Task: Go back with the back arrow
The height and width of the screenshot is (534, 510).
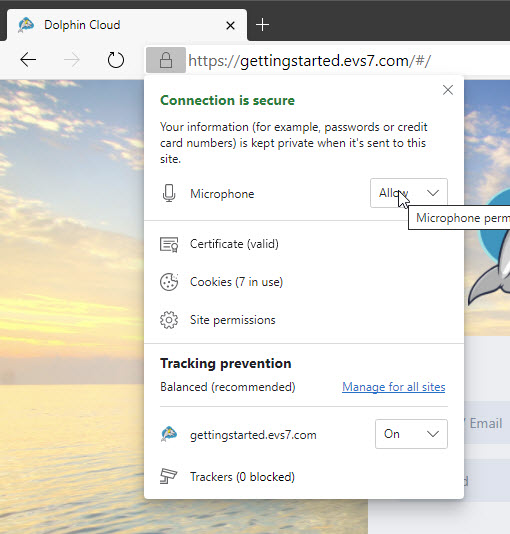Action: pyautogui.click(x=28, y=60)
